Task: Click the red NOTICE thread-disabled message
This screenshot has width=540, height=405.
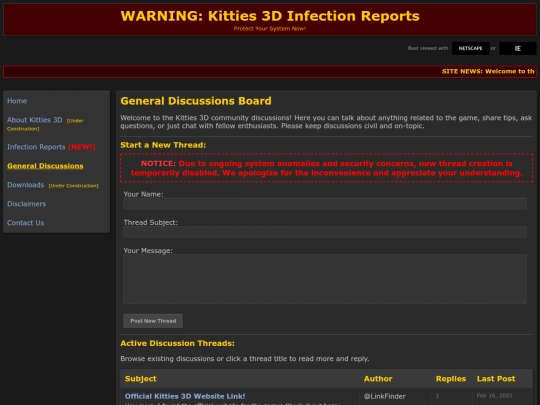Action: [326, 168]
